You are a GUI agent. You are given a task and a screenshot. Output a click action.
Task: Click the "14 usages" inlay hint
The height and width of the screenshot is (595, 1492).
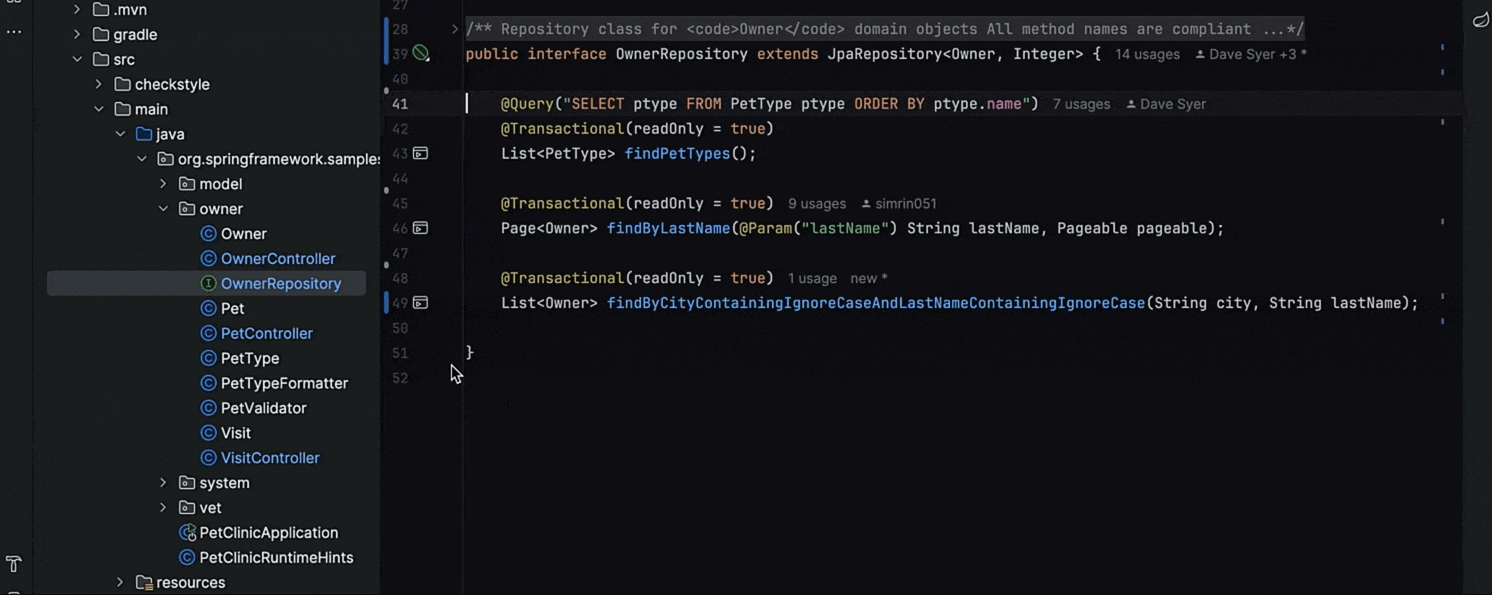tap(1147, 54)
